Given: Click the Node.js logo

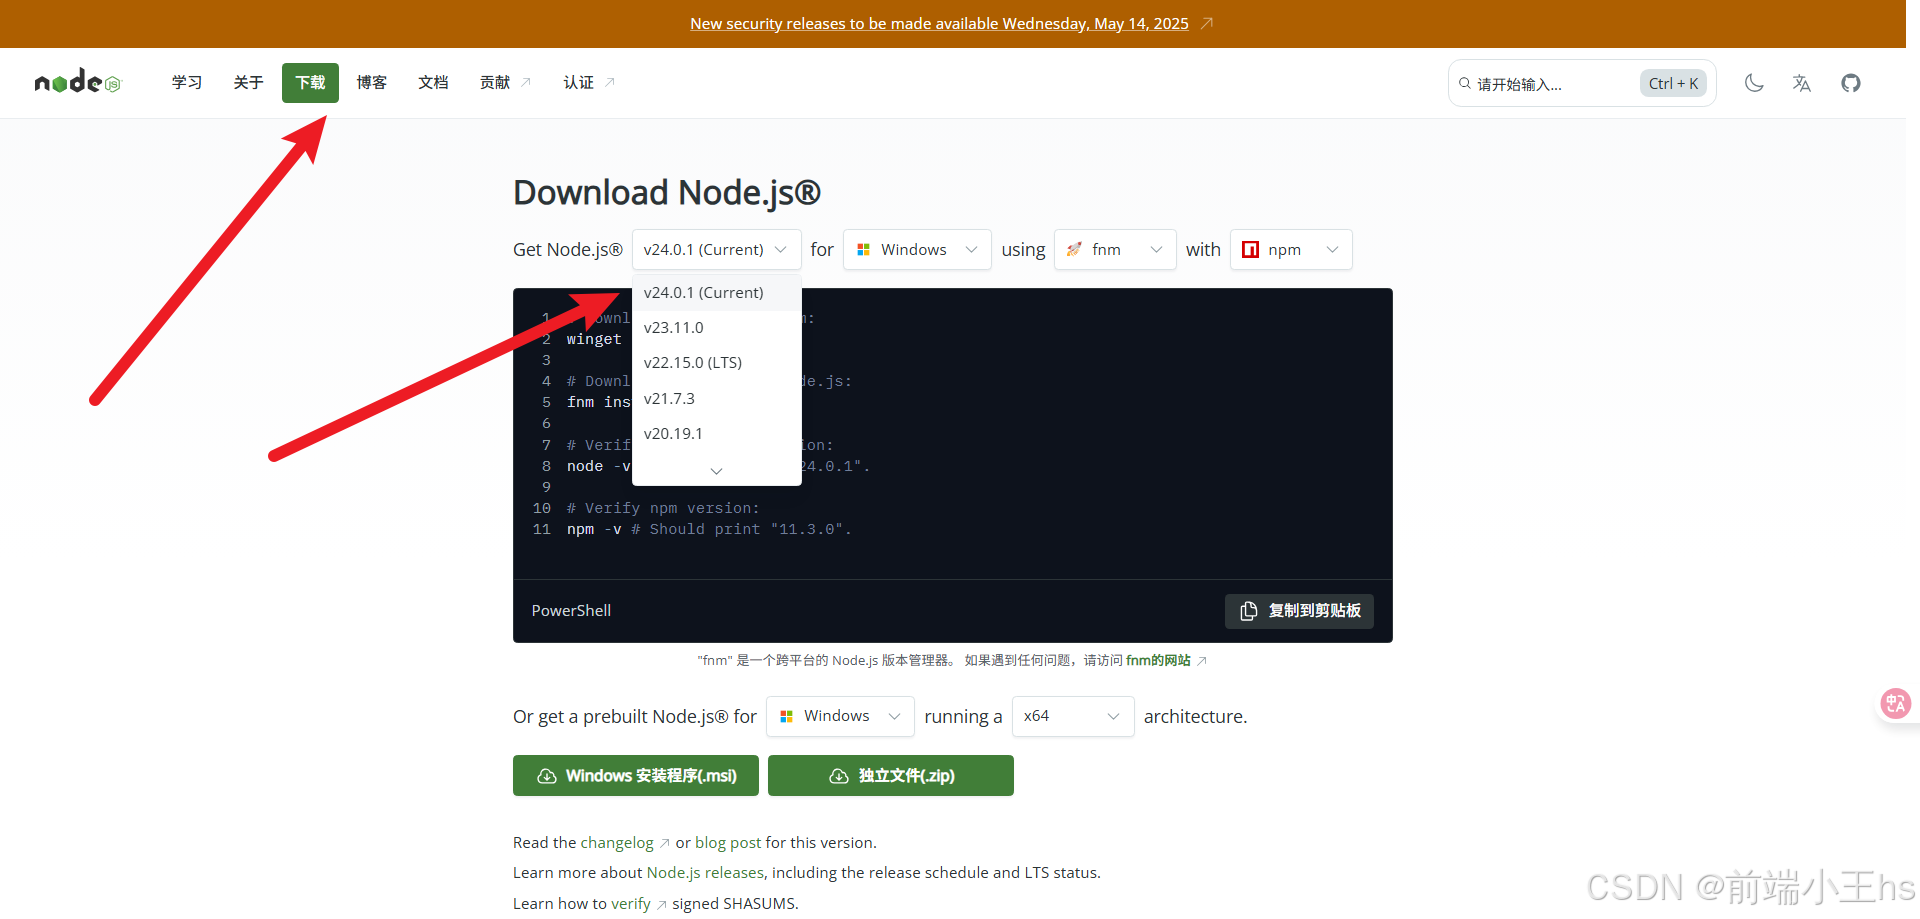Looking at the screenshot, I should point(78,82).
